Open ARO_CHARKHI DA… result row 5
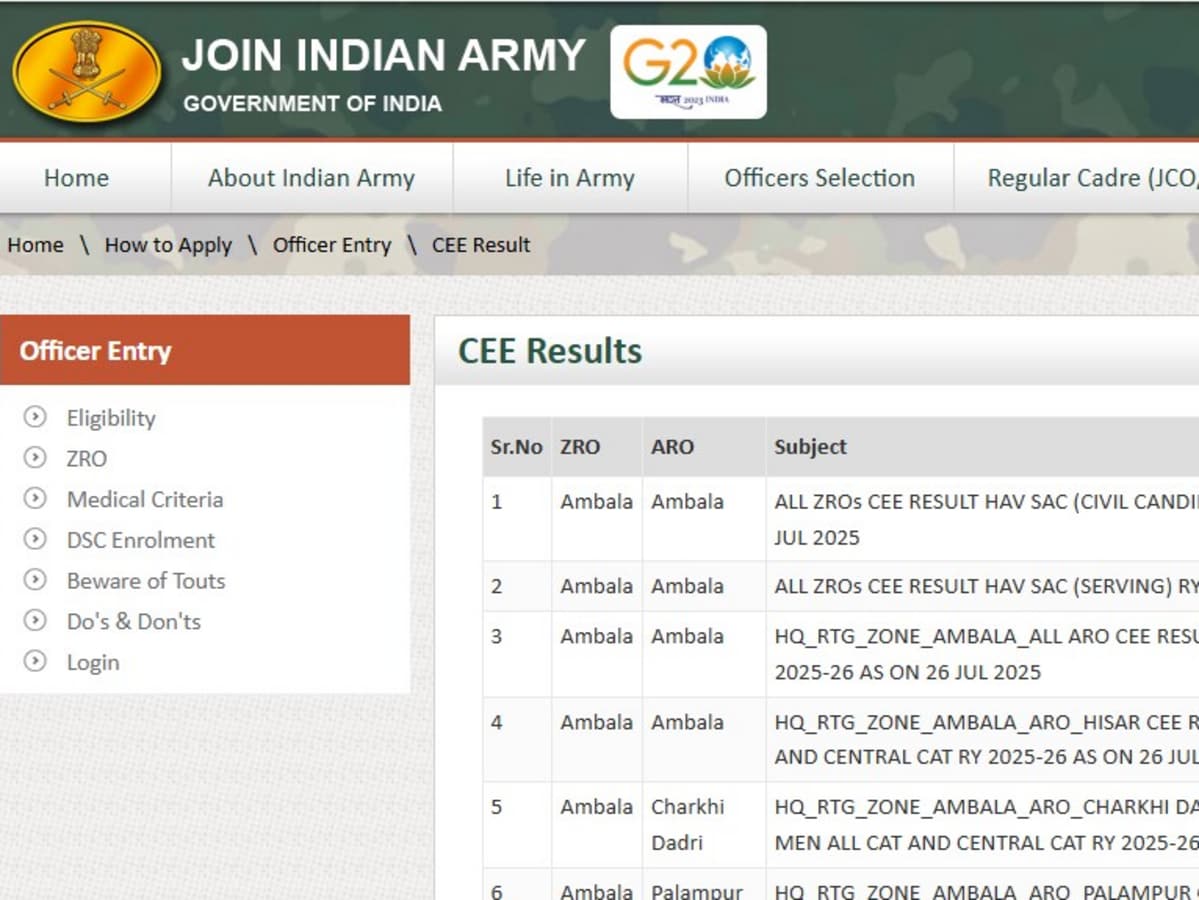The width and height of the screenshot is (1199, 900). click(x=986, y=824)
